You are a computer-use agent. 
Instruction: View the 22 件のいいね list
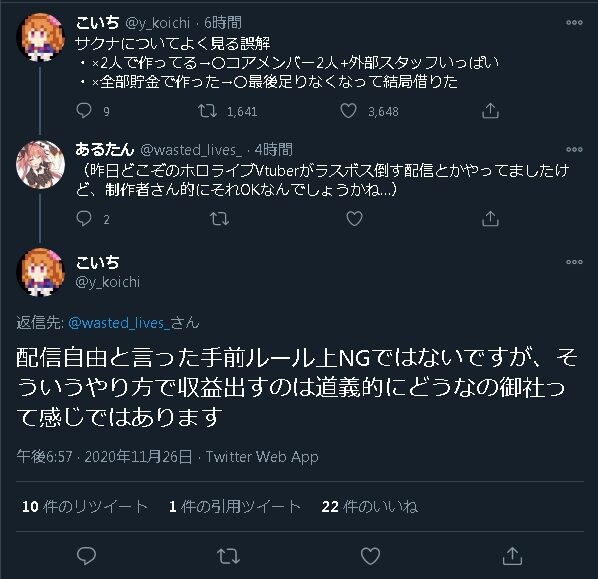370,507
